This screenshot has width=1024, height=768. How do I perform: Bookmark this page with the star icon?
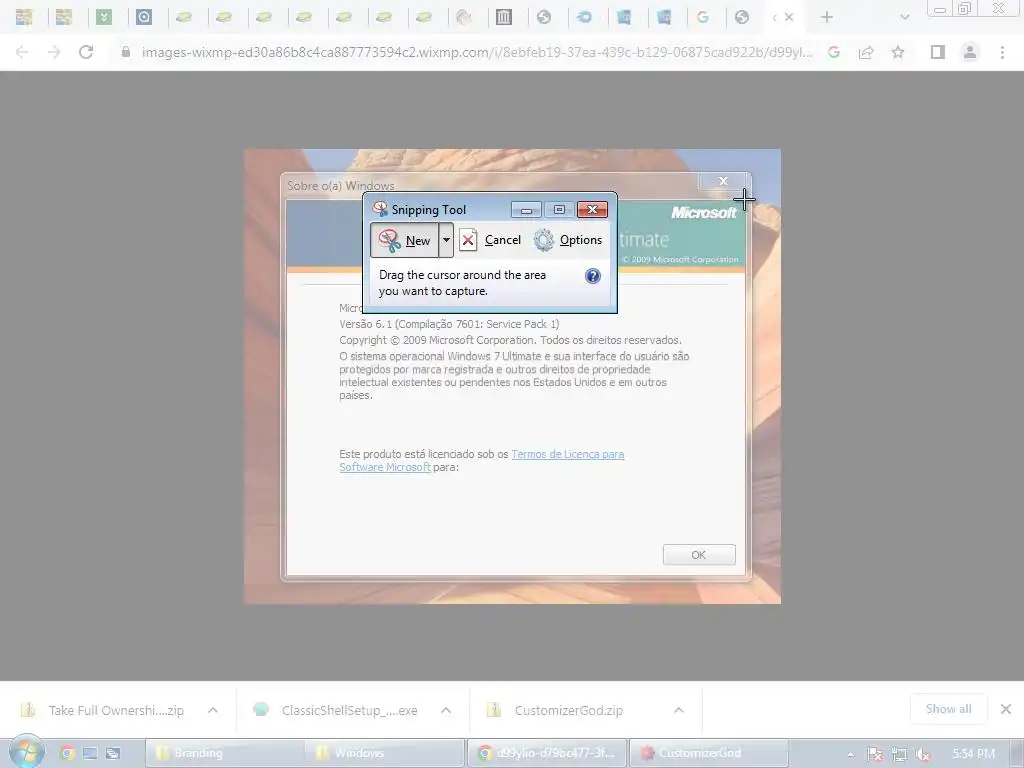898,52
